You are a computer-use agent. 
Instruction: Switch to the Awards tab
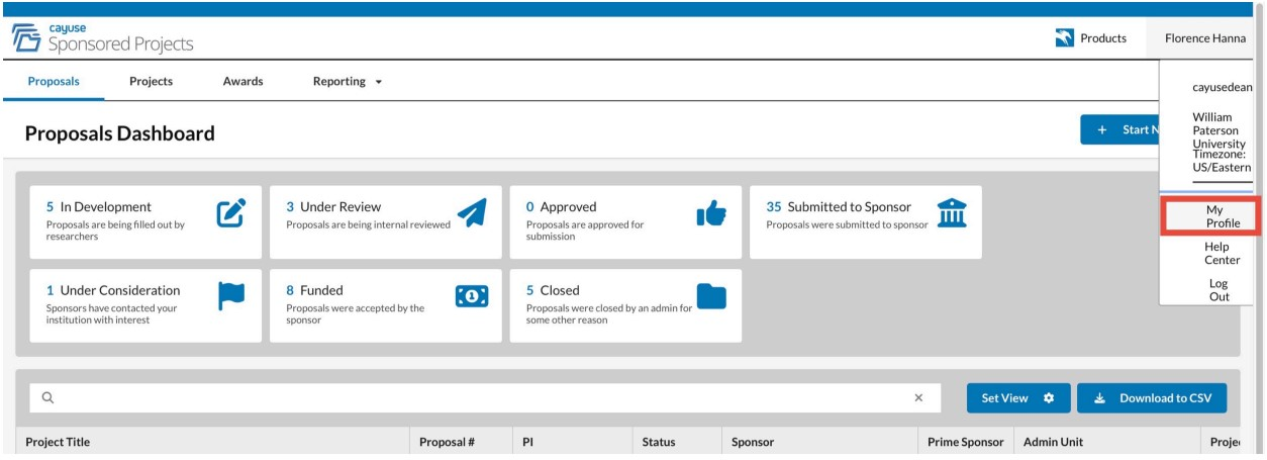click(243, 82)
